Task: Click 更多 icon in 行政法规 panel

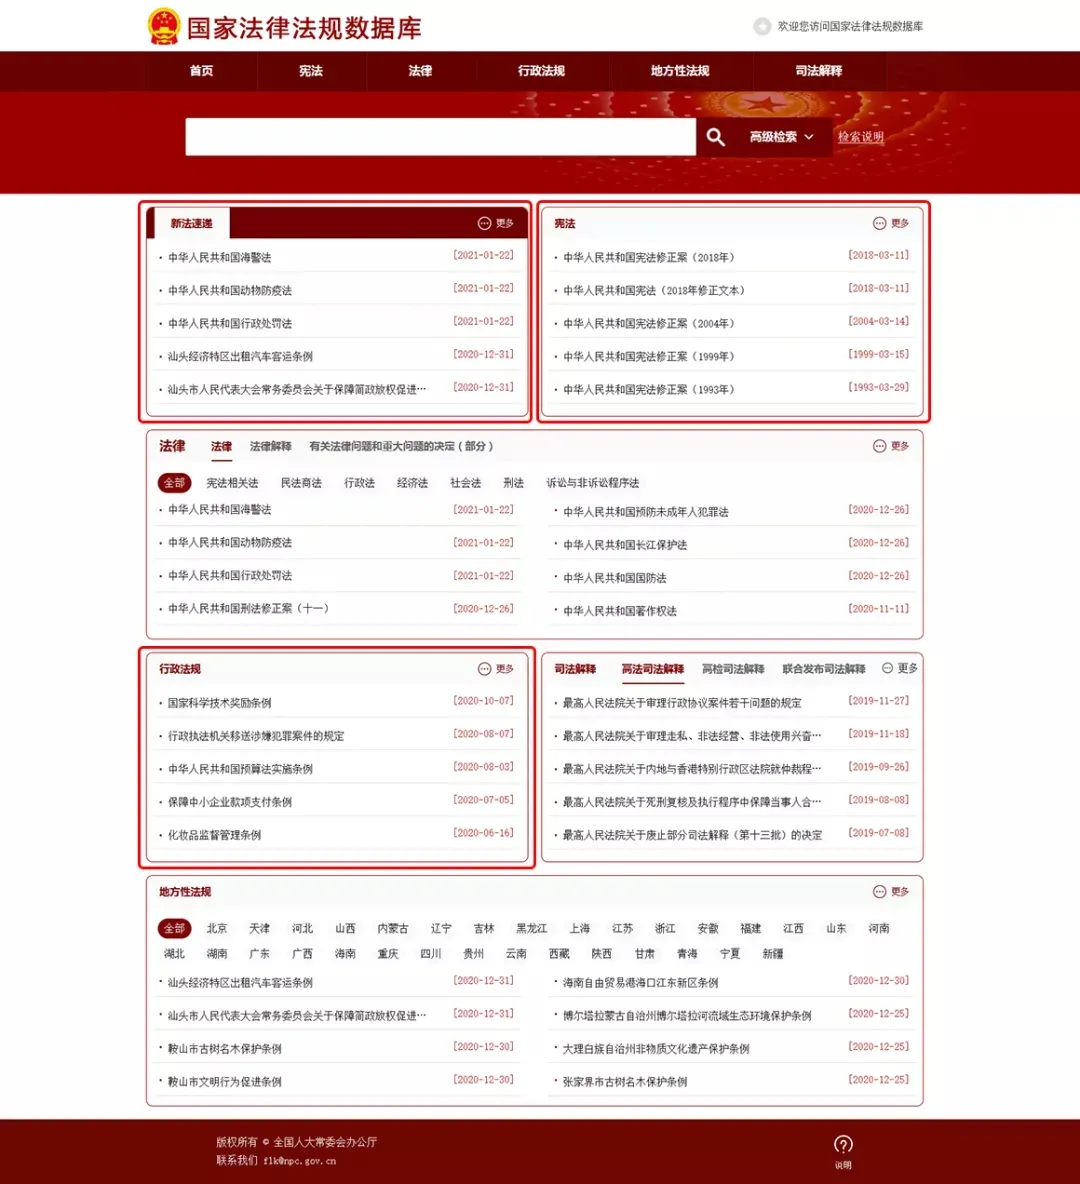Action: 484,669
